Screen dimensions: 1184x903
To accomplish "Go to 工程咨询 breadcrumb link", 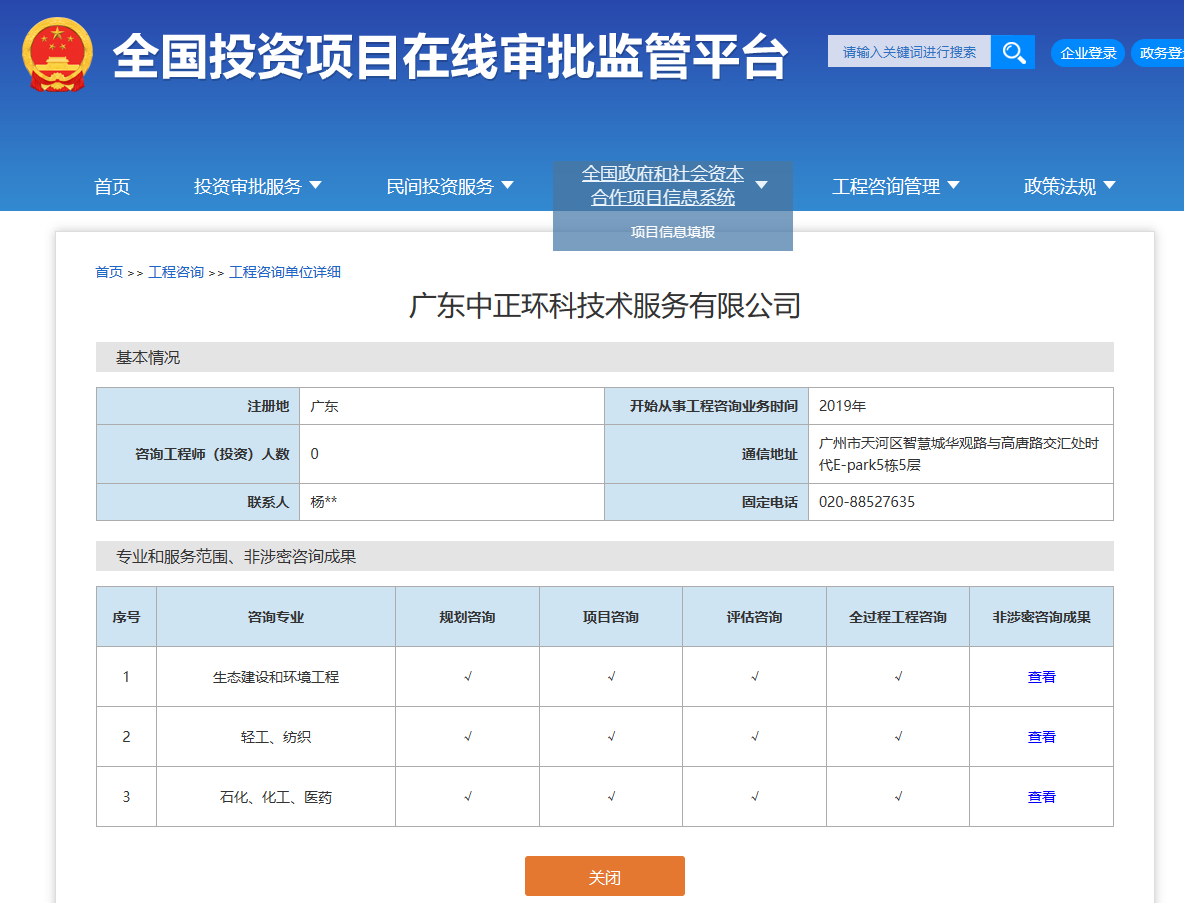I will point(176,272).
